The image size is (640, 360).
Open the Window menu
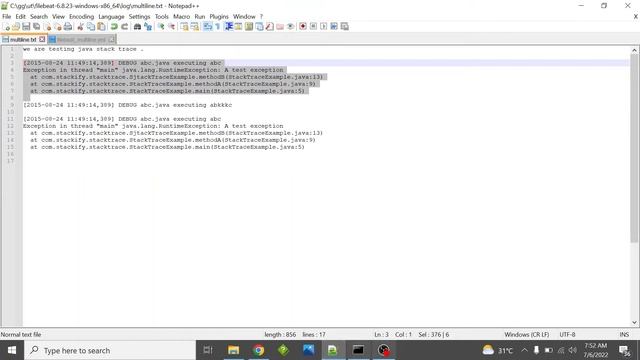pyautogui.click(x=244, y=17)
